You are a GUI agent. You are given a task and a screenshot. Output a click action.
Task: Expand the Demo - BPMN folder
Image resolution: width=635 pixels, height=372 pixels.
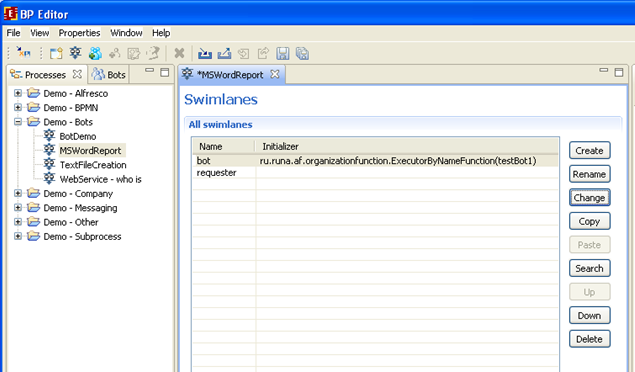point(18,107)
